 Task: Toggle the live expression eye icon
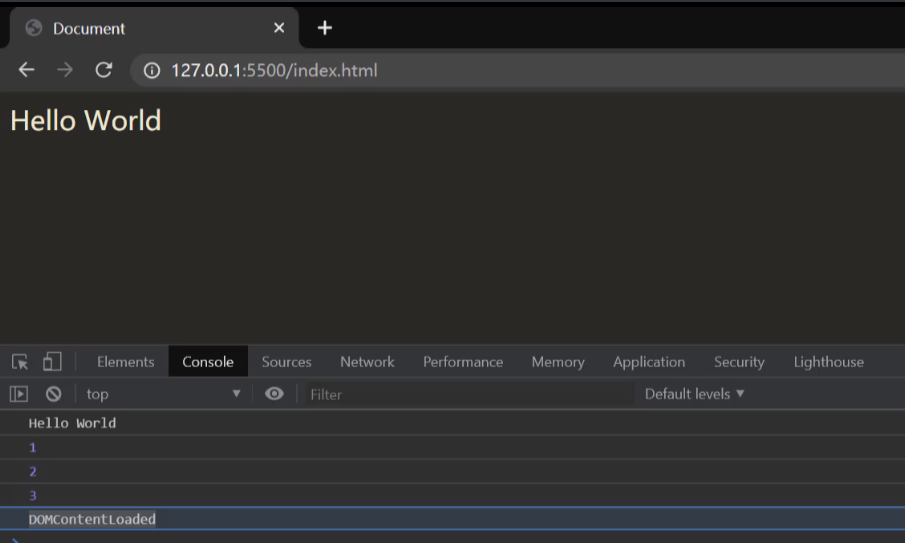(274, 394)
